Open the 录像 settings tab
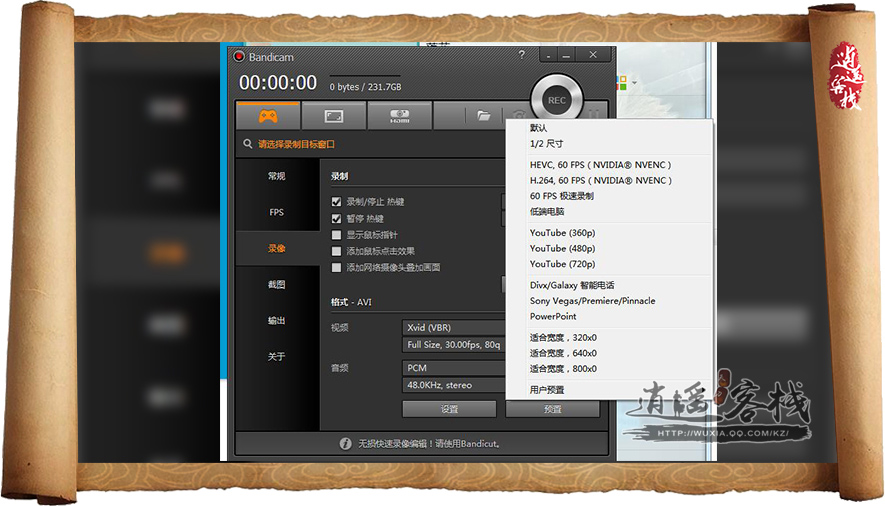 (277, 248)
